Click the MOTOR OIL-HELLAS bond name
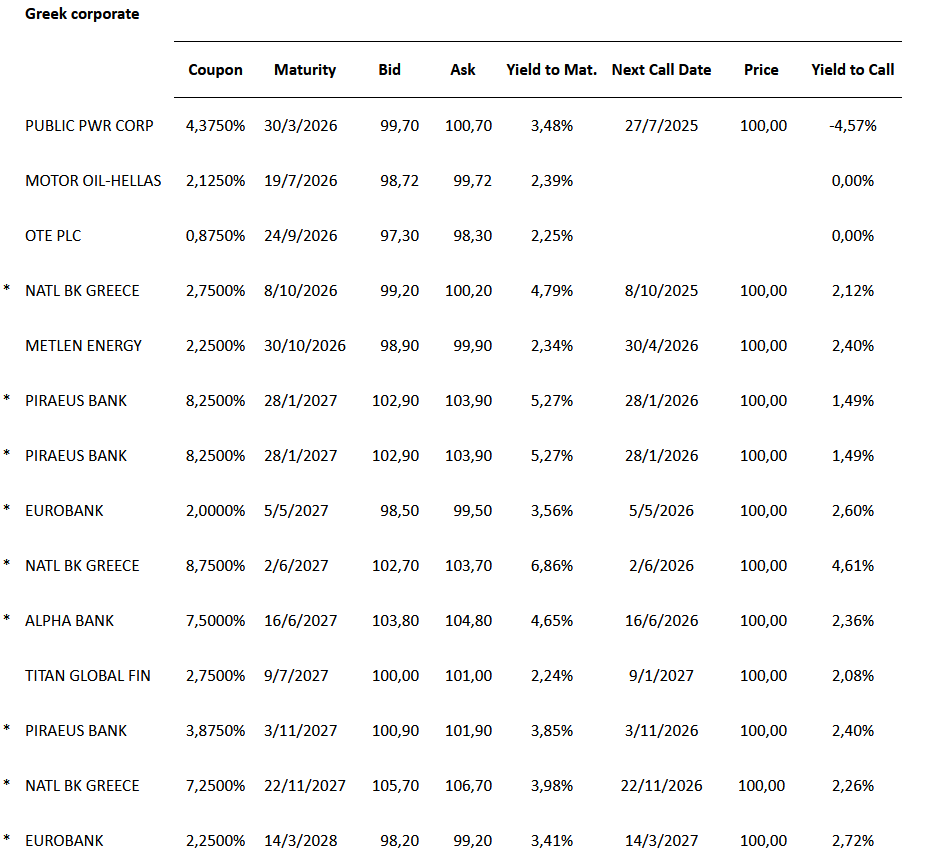 point(93,181)
